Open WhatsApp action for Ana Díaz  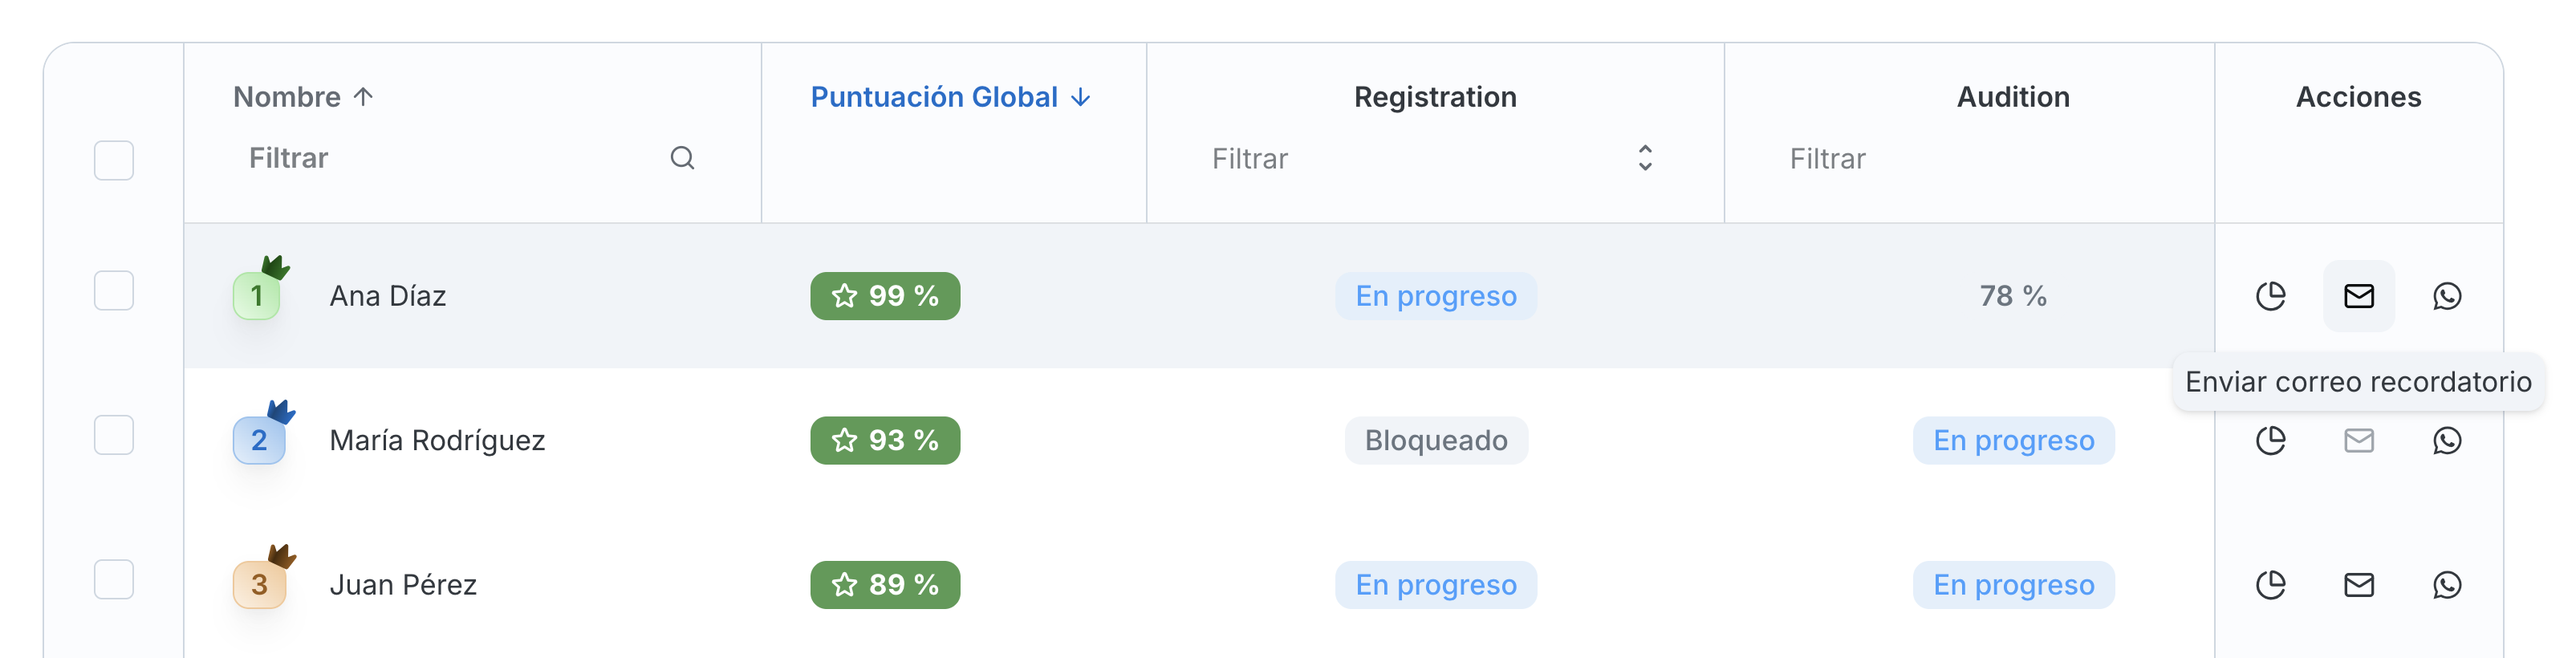click(x=2446, y=296)
